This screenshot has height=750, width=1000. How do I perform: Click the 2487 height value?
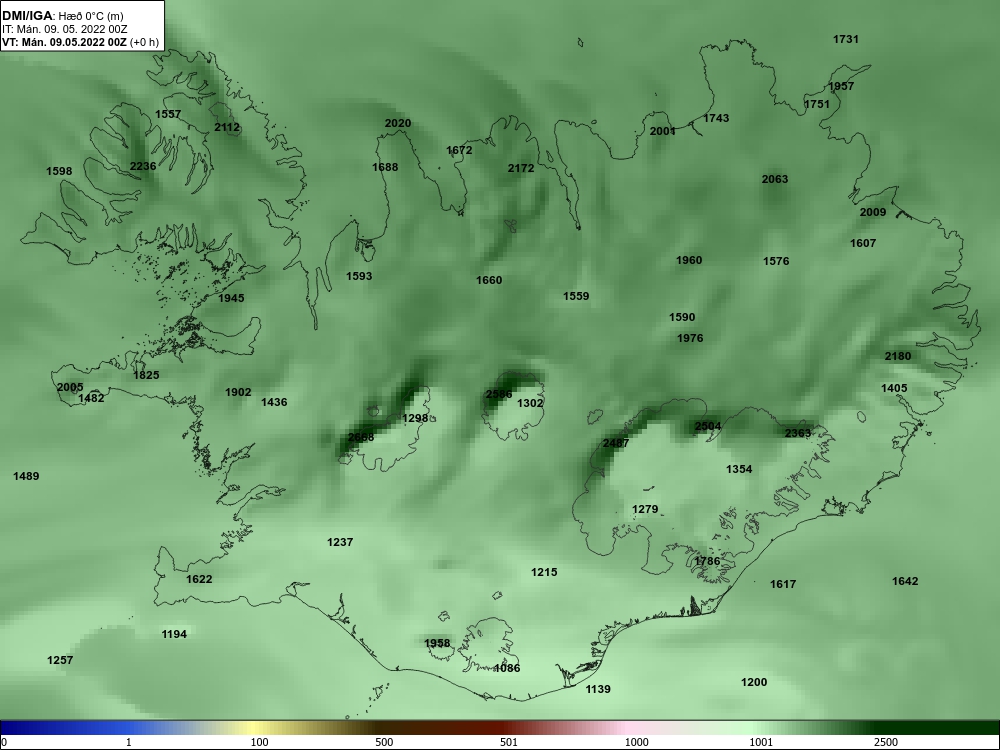[x=615, y=443]
